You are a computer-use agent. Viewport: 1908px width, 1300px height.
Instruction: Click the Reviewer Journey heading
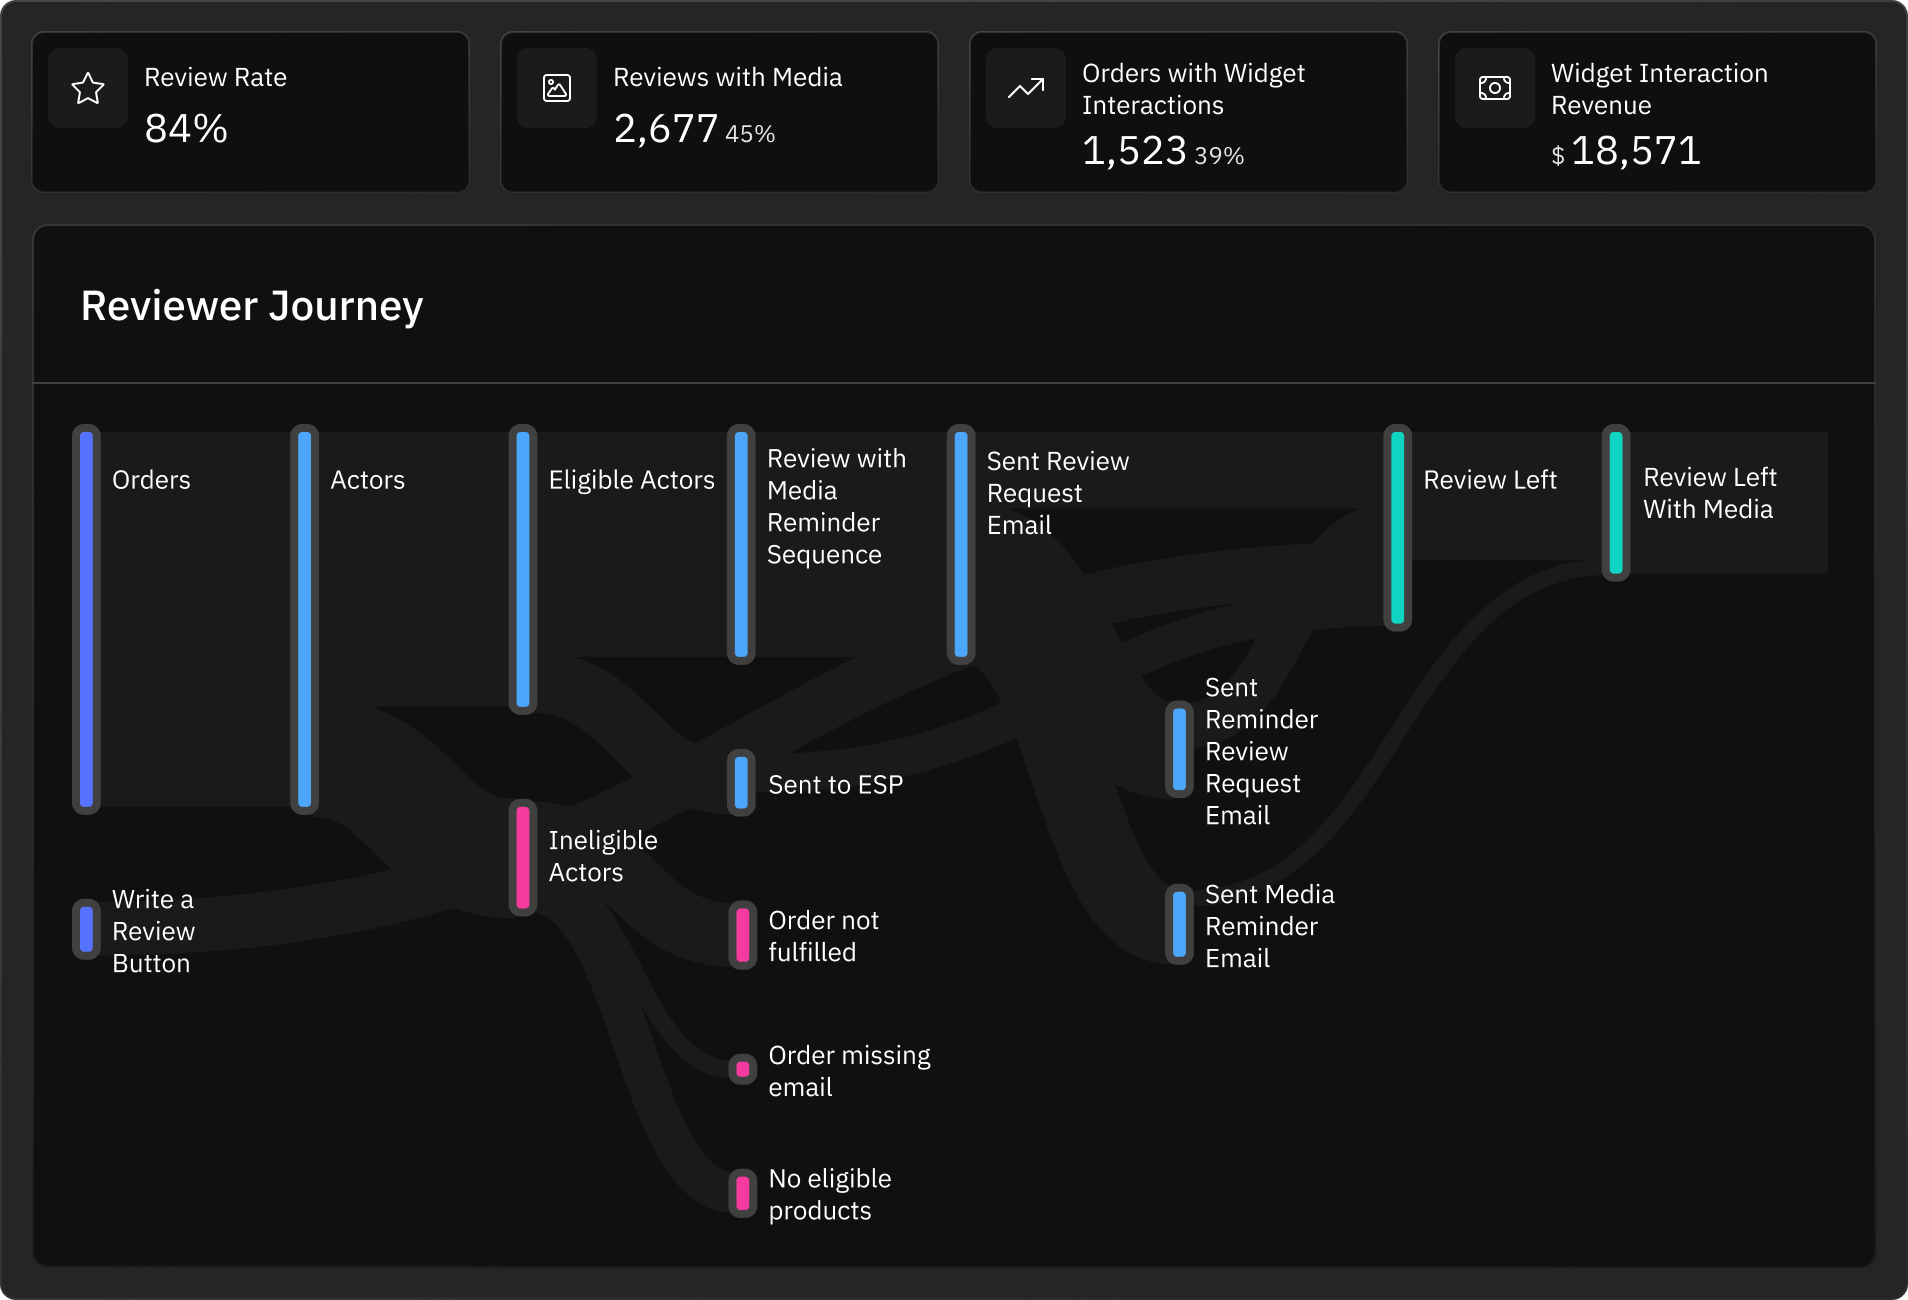pos(252,306)
